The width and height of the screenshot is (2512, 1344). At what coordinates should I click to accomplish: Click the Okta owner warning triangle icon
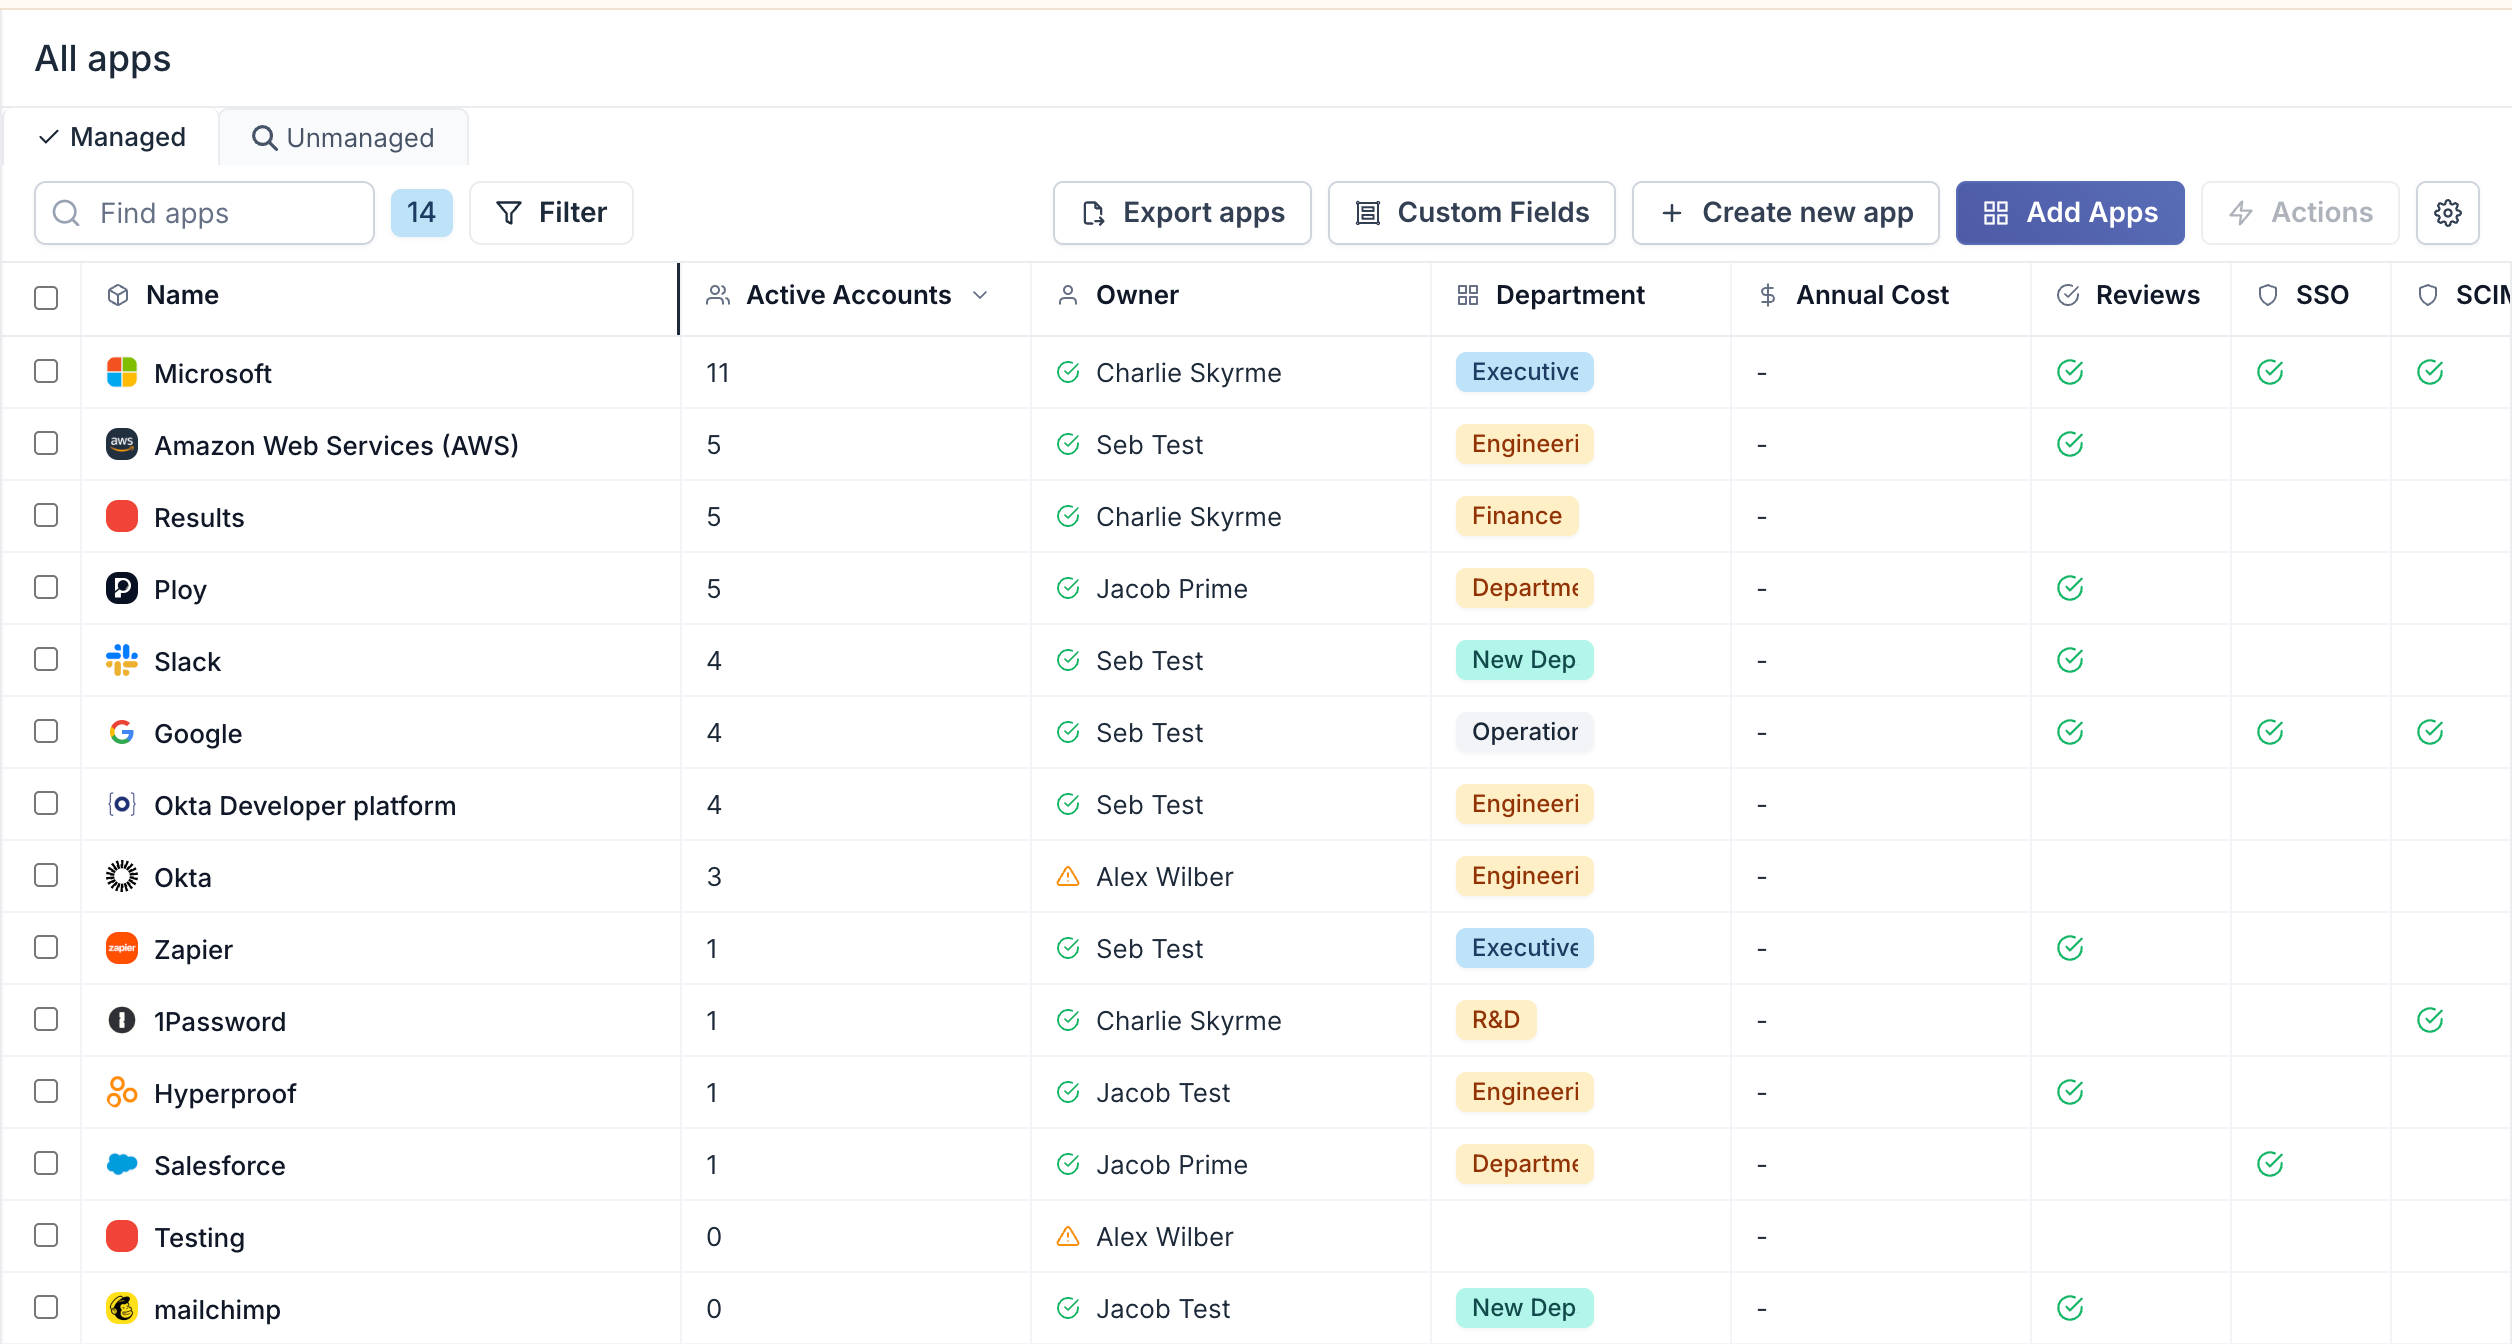click(x=1068, y=876)
